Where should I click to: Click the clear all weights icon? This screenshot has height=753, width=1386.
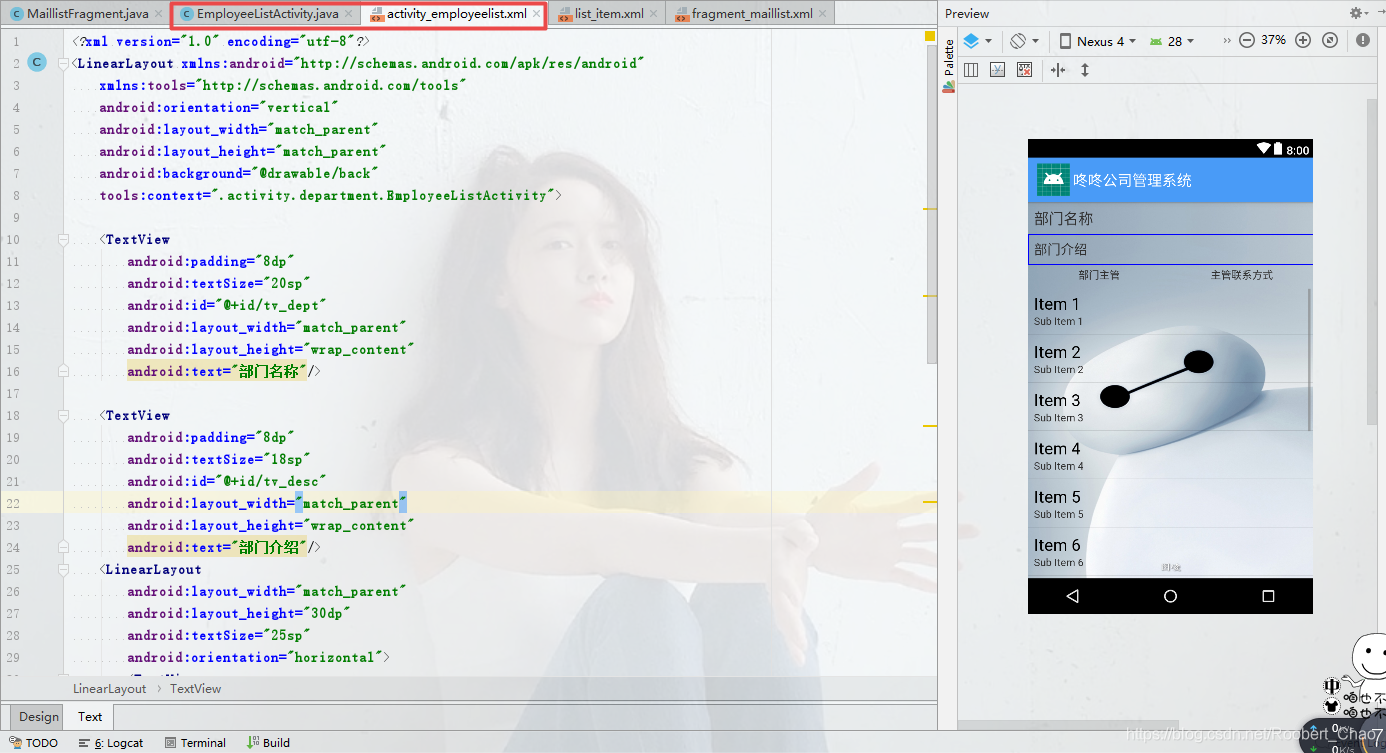(1024, 70)
